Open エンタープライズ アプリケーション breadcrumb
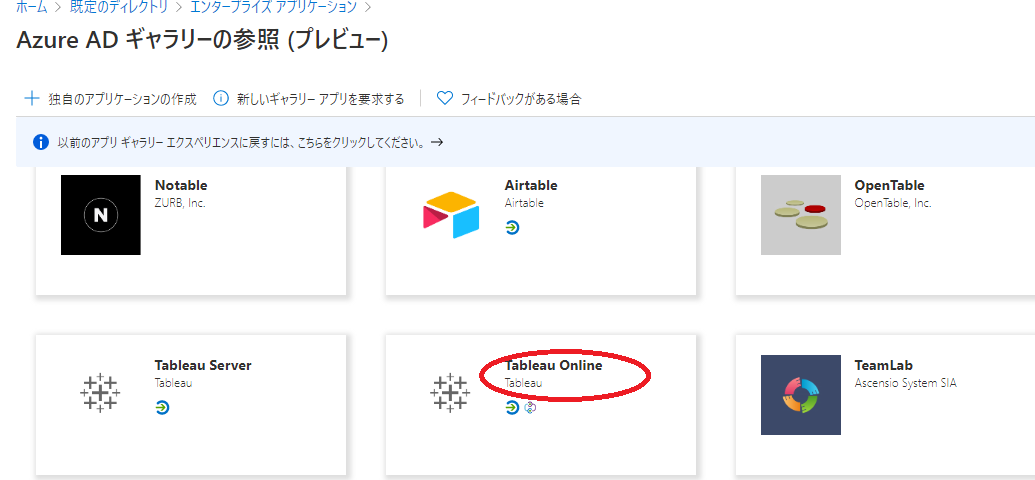 (273, 7)
